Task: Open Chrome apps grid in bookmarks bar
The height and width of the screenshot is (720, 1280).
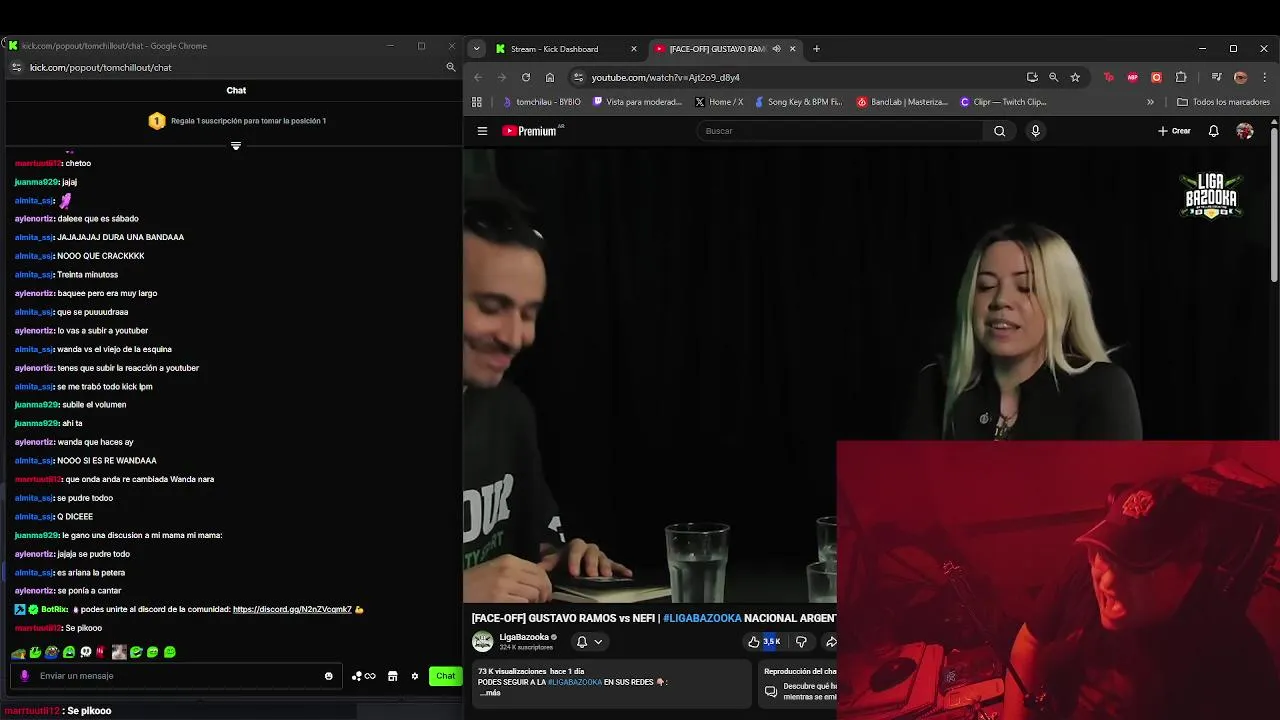Action: [477, 102]
